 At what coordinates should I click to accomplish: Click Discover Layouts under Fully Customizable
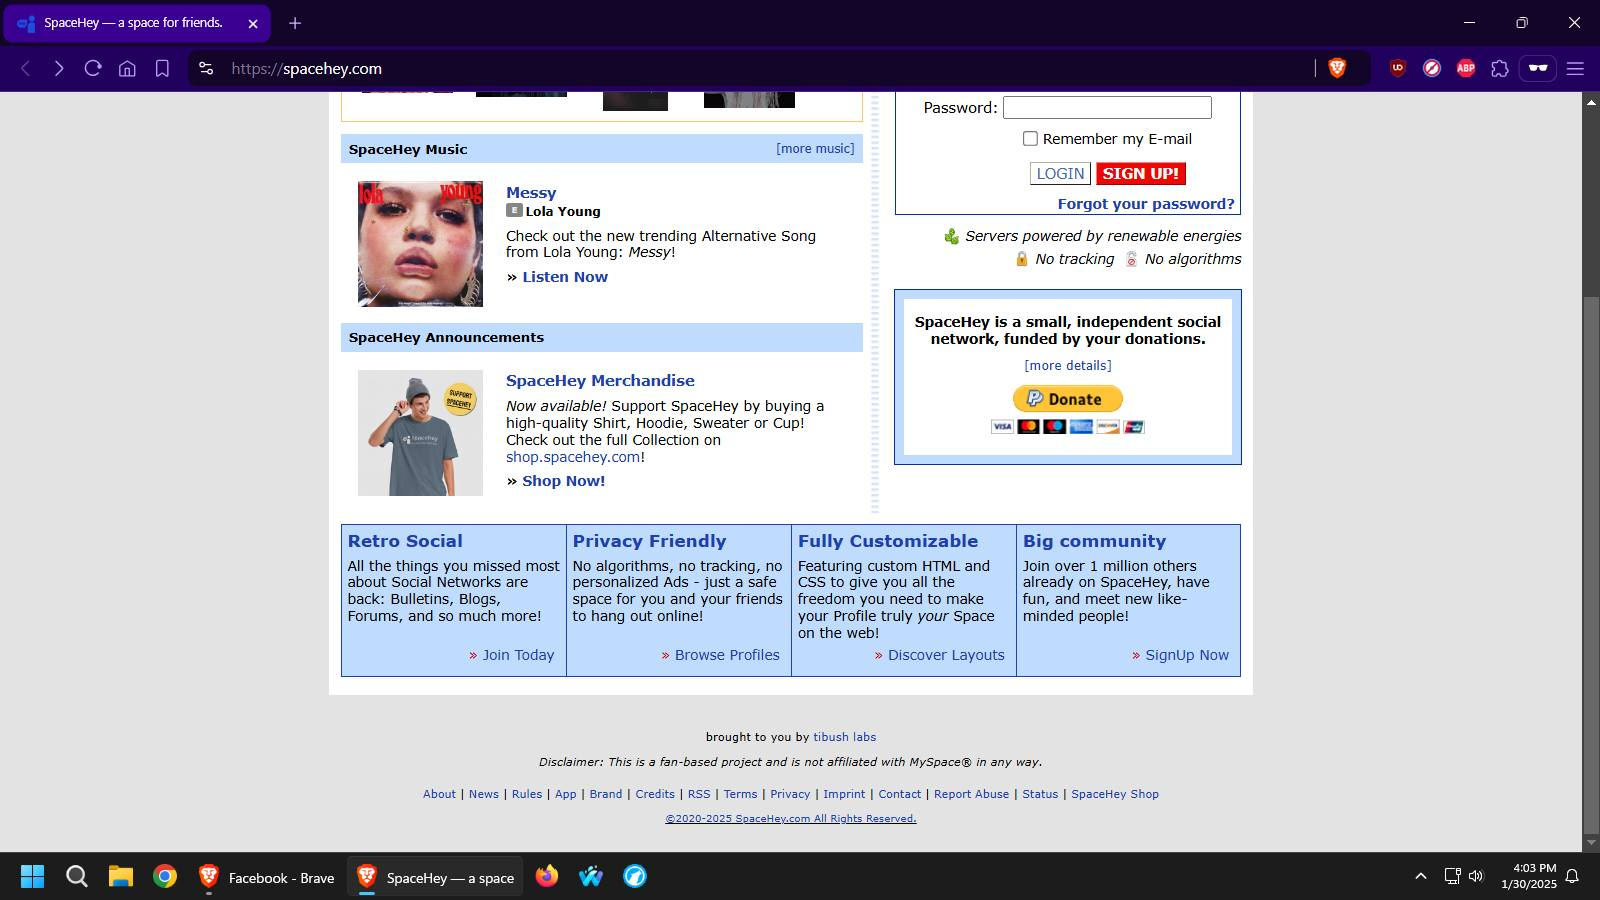(x=946, y=655)
